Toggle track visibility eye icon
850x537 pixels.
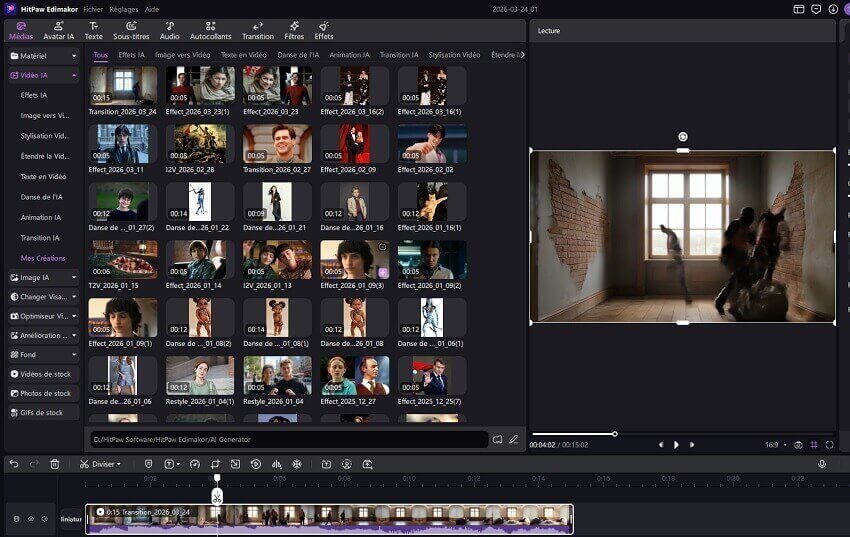[30, 519]
